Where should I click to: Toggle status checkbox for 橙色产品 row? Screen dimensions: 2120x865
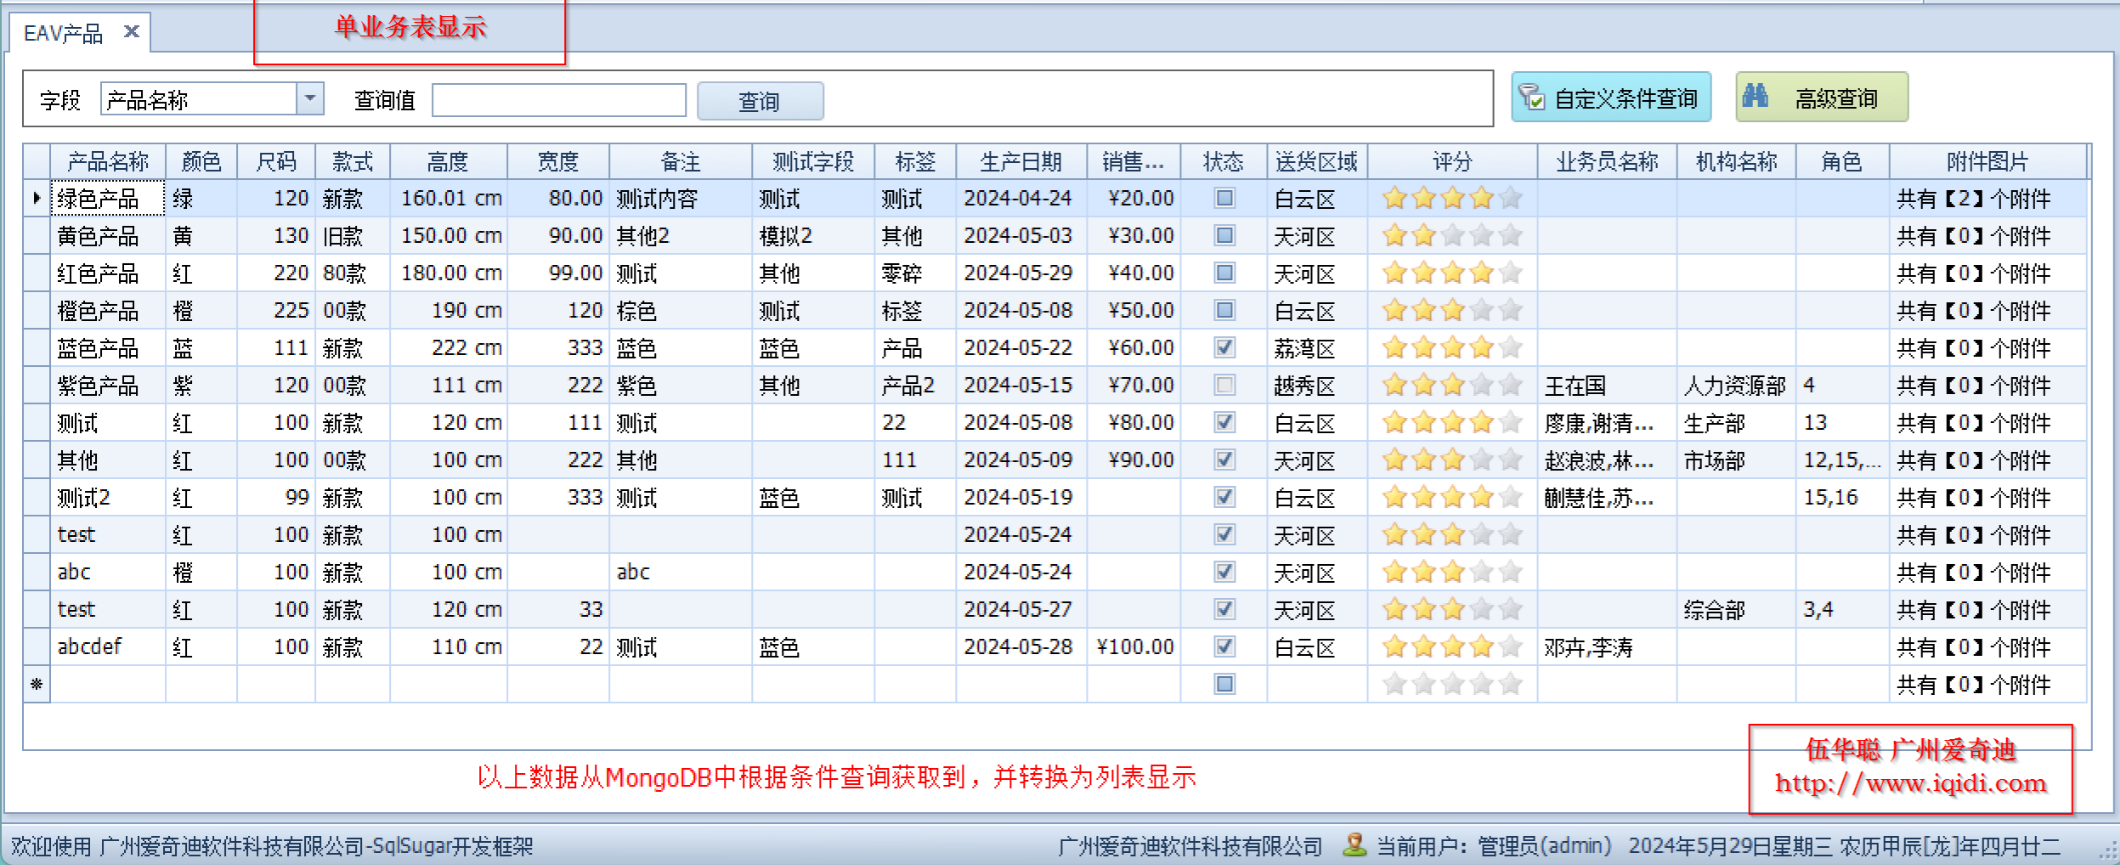click(x=1224, y=310)
